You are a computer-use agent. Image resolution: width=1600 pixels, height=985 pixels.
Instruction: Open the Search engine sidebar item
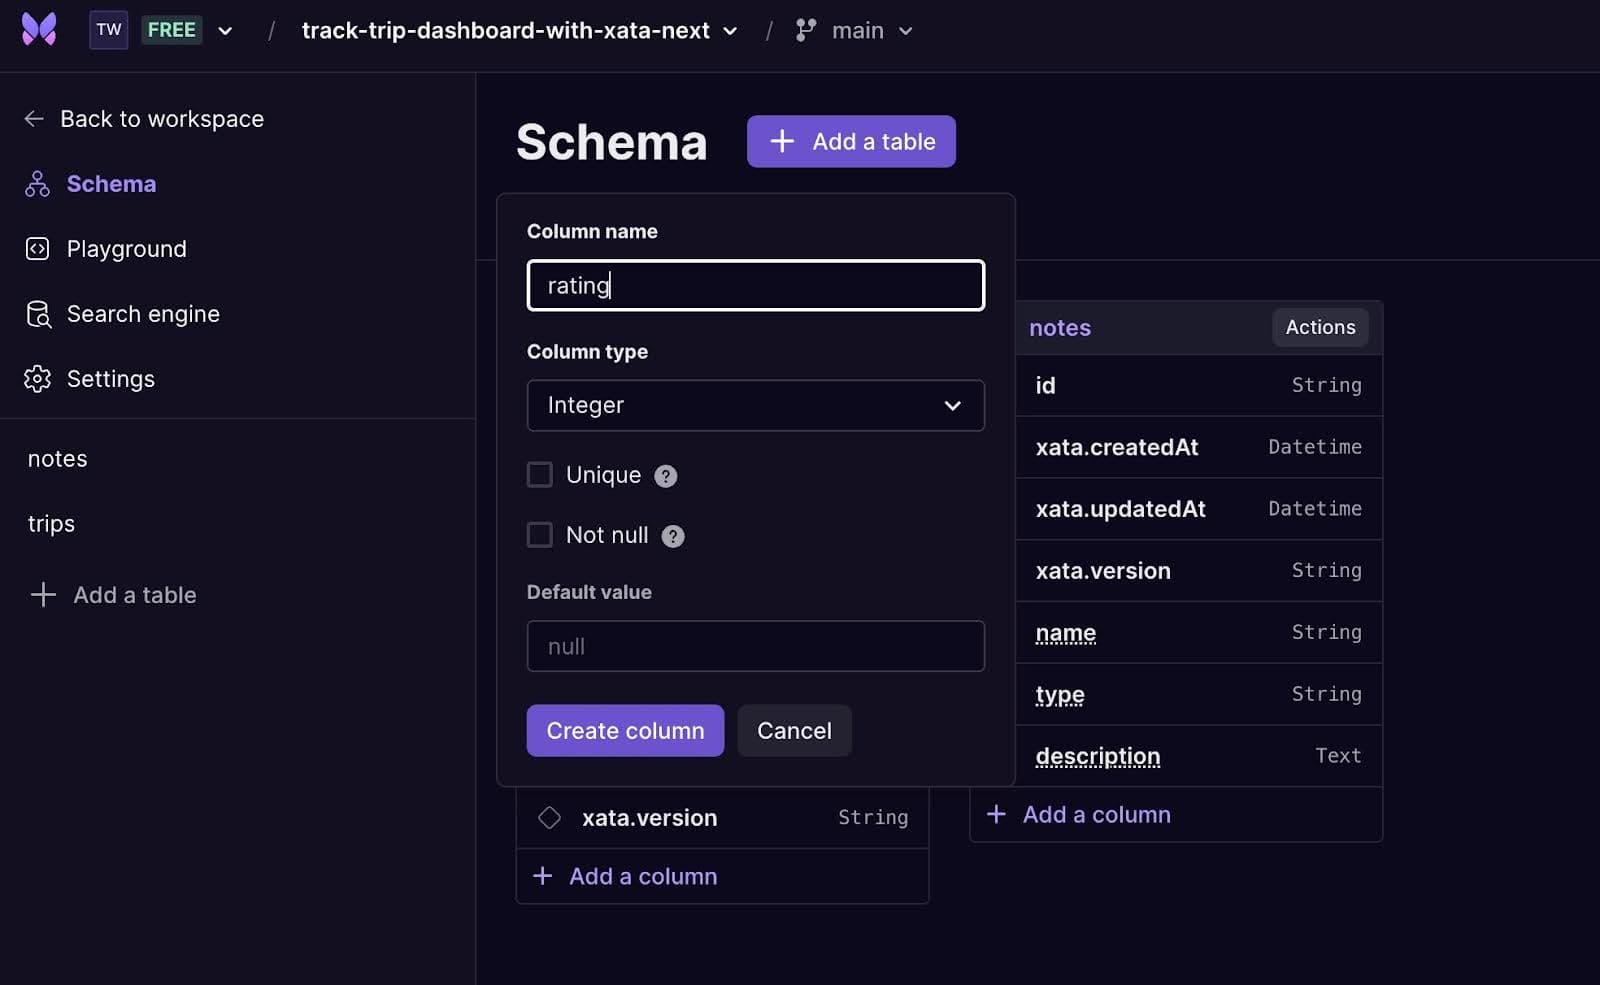(122, 314)
